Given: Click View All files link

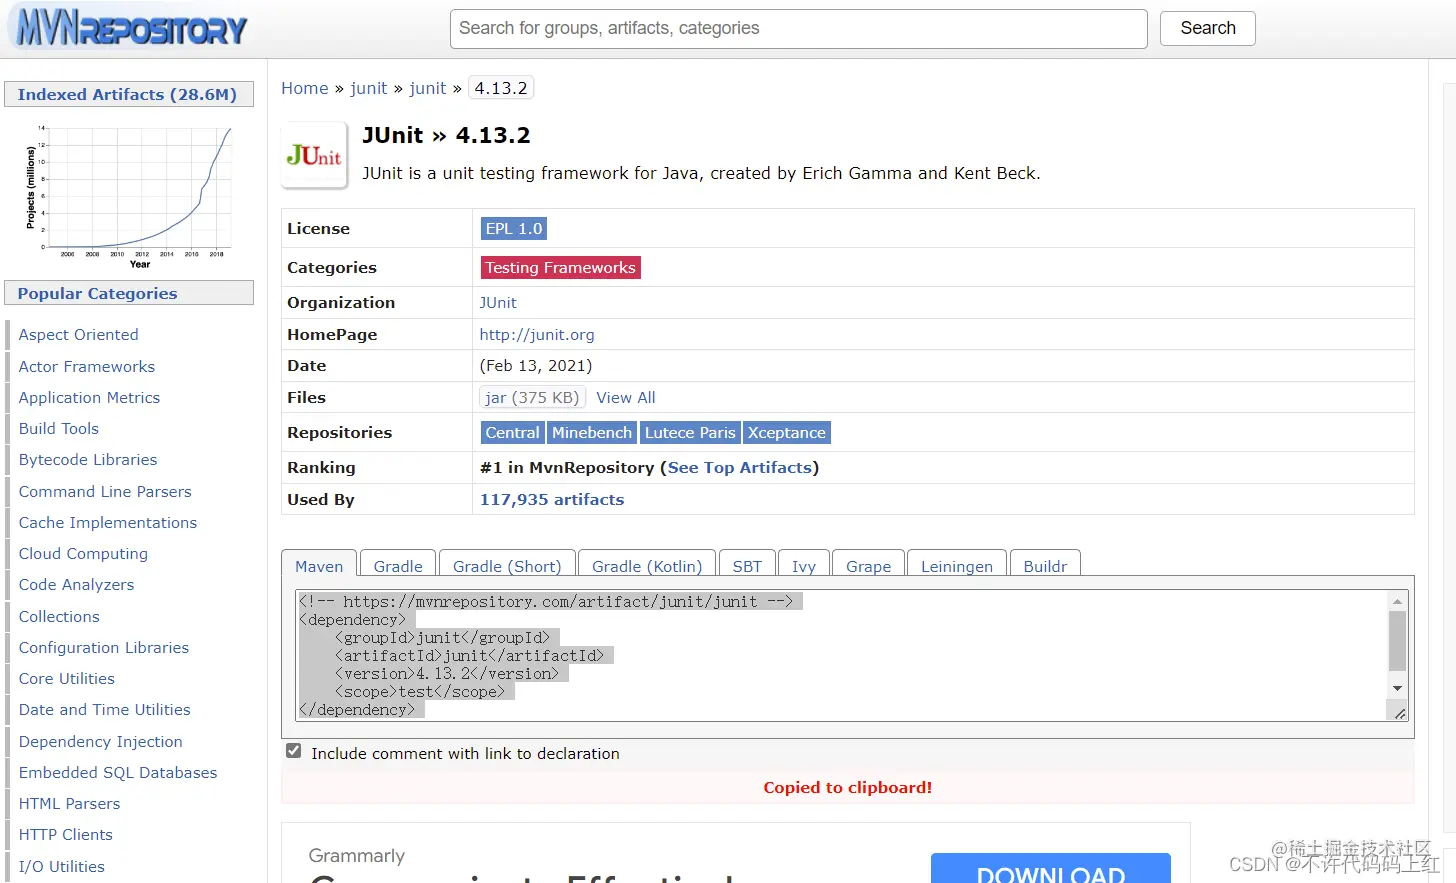Looking at the screenshot, I should [626, 397].
